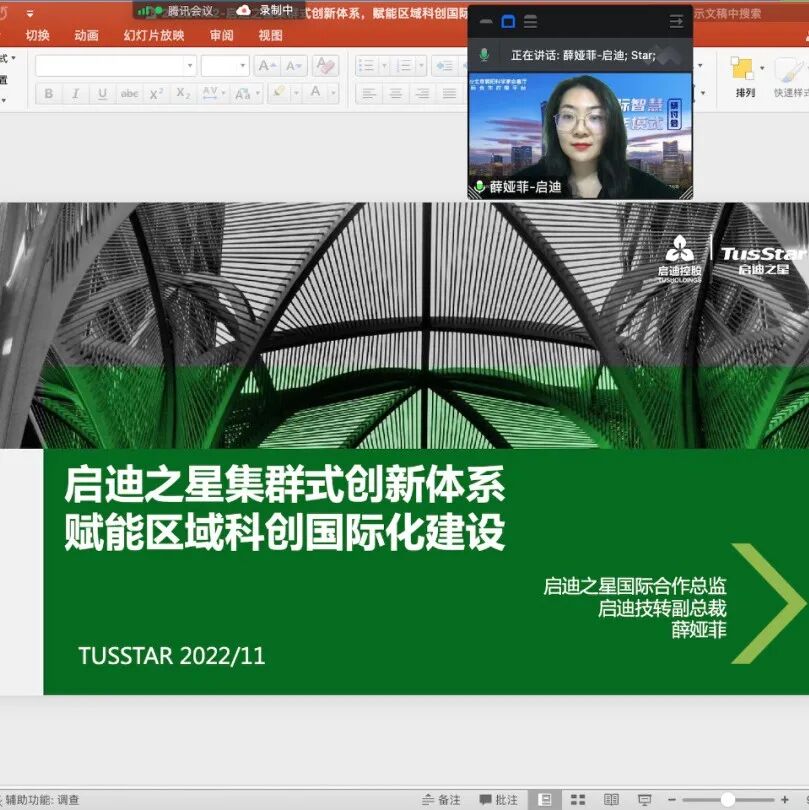Justify the text
This screenshot has width=809, height=810.
(x=449, y=94)
